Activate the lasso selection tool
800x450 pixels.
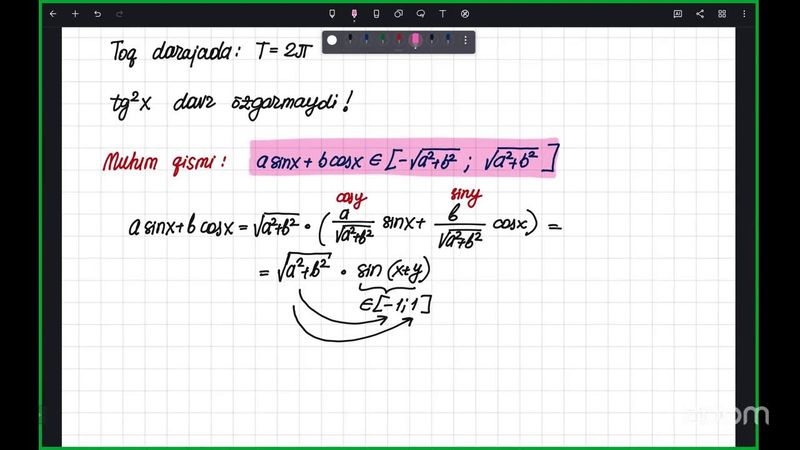pyautogui.click(x=420, y=14)
